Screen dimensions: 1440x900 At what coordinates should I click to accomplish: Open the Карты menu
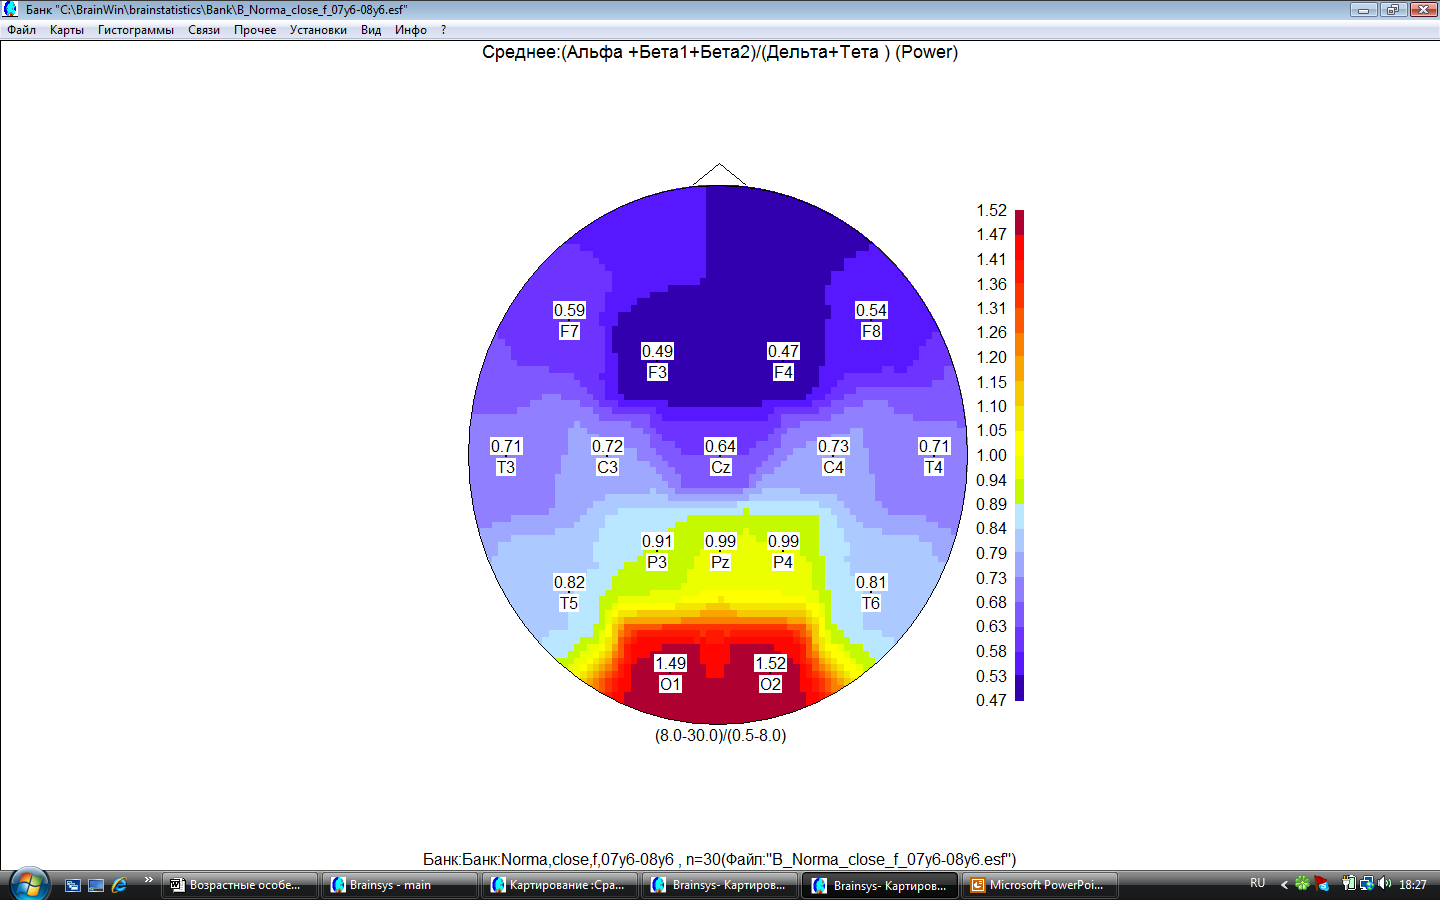point(67,30)
